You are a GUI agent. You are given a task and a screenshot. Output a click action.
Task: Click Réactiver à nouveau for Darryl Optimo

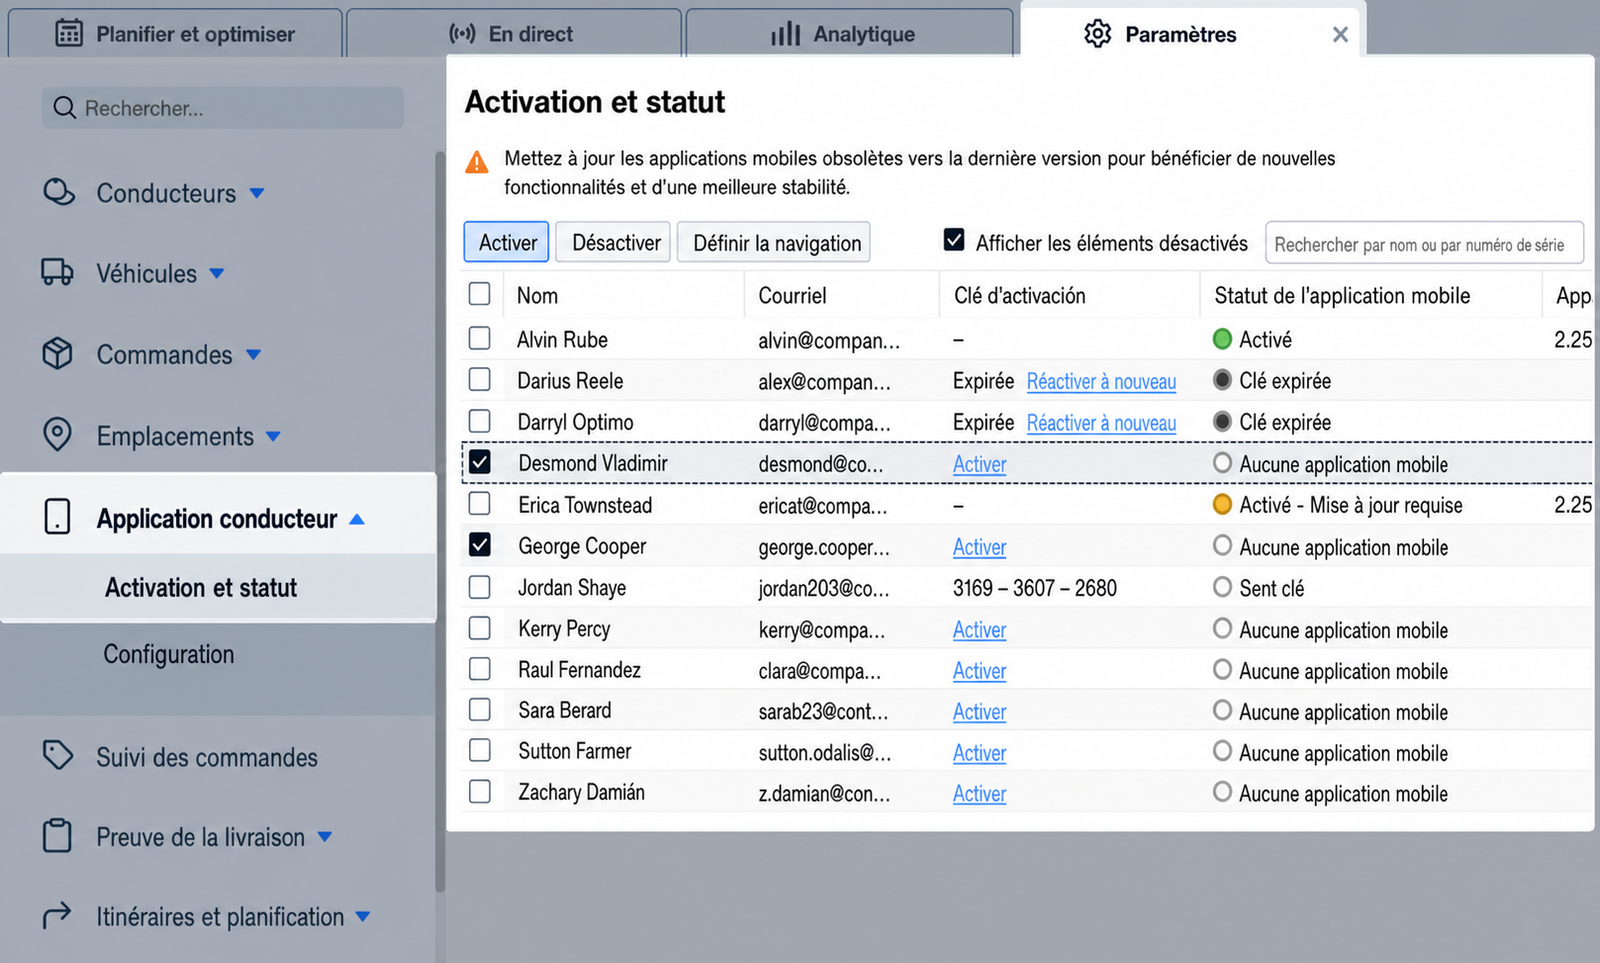1101,423
